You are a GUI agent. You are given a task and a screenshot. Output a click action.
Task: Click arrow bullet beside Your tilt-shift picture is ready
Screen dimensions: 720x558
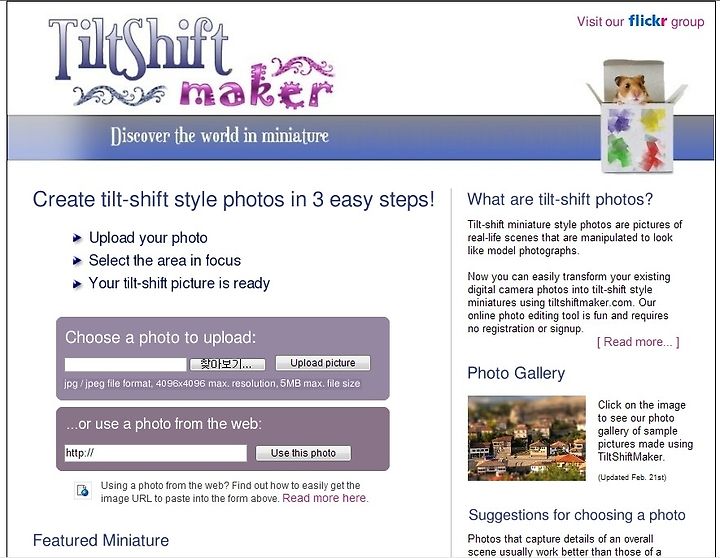coord(77,284)
